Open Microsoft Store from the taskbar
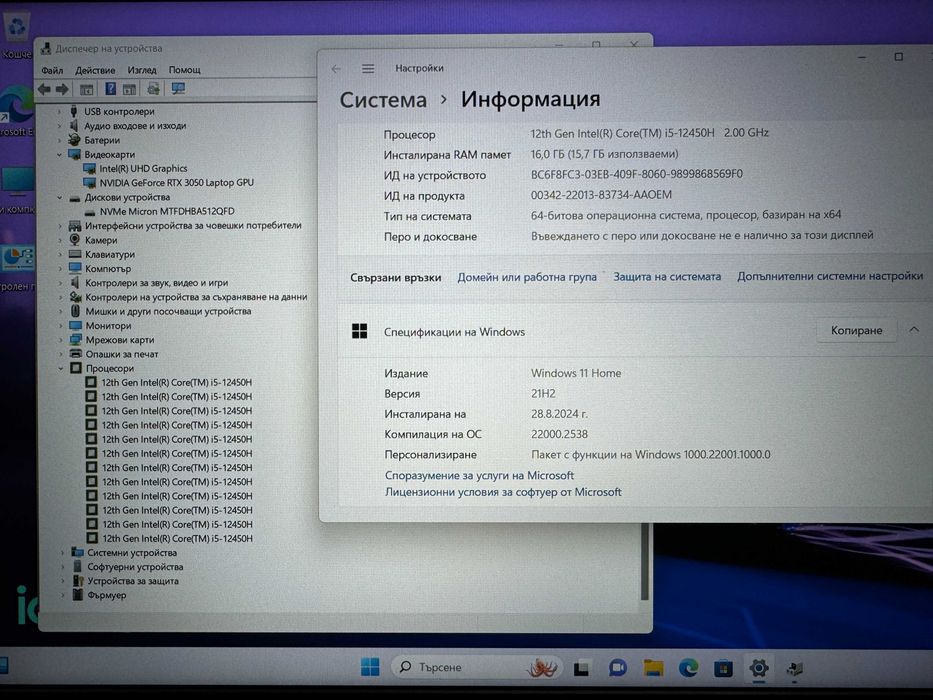Image resolution: width=933 pixels, height=700 pixels. tap(723, 668)
